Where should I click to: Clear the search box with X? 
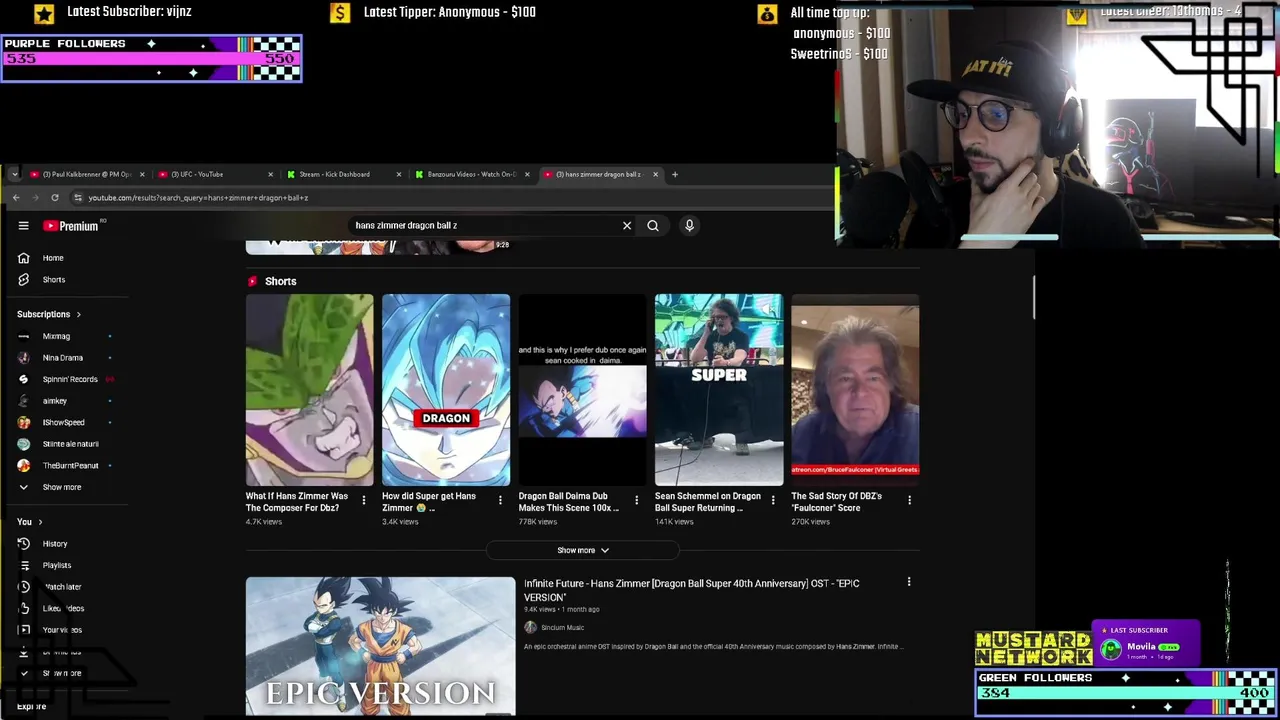click(x=627, y=226)
